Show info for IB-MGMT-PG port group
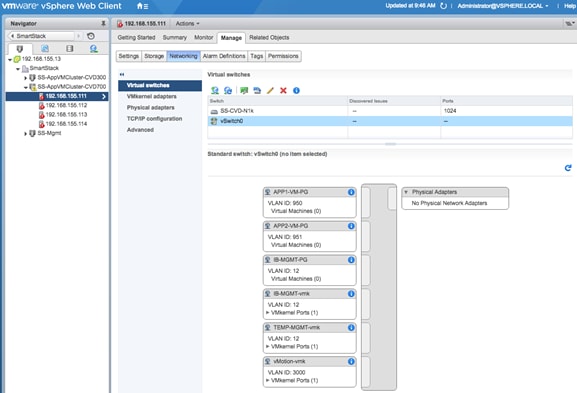The height and width of the screenshot is (393, 577). [351, 260]
